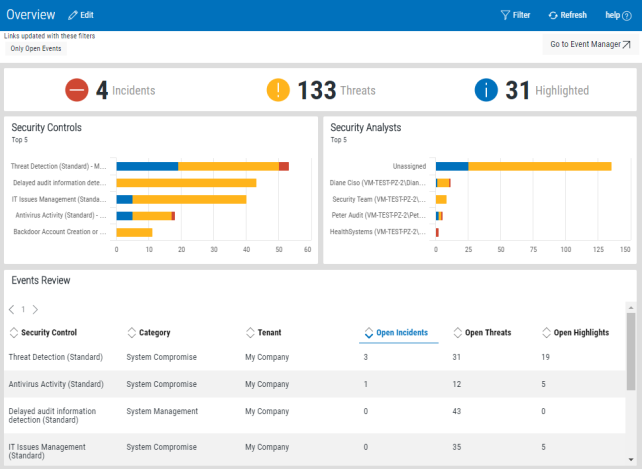Sort by Category column
Screen dimensions: 642x469
point(154,332)
